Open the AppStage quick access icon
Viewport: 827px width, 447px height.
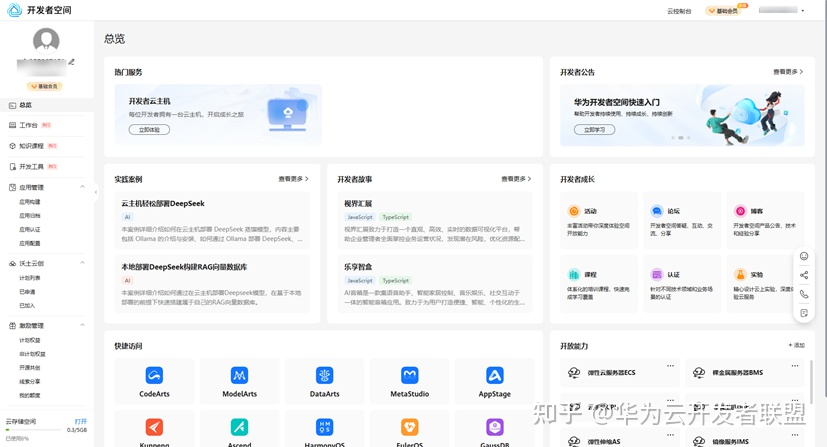click(495, 375)
